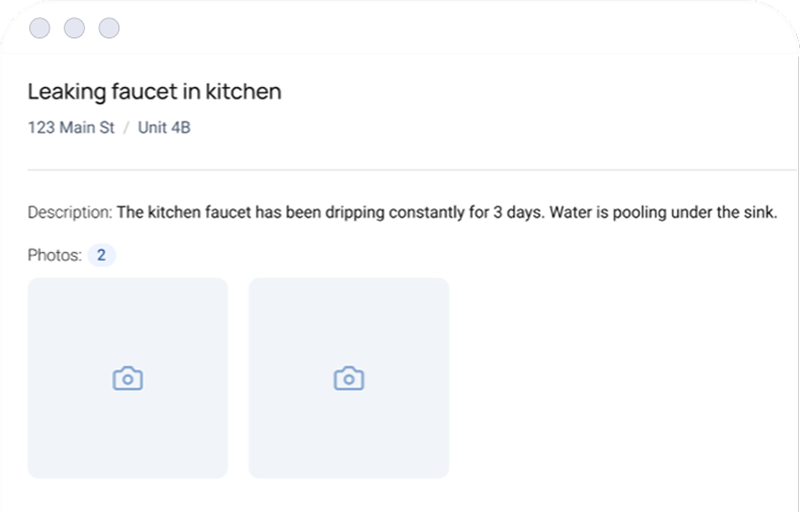Click the photo count badge showing 2
Screen dimensions: 801x512
[x=101, y=255]
